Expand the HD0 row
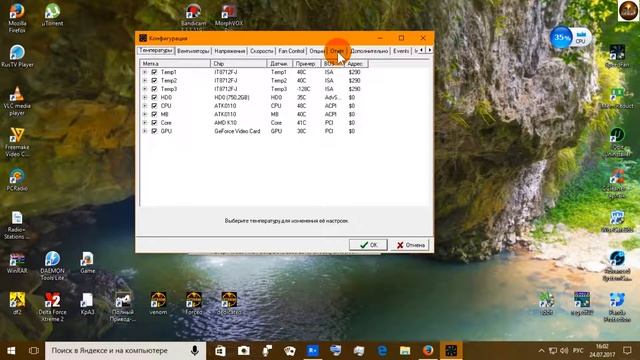This screenshot has width=640, height=360. [144, 98]
